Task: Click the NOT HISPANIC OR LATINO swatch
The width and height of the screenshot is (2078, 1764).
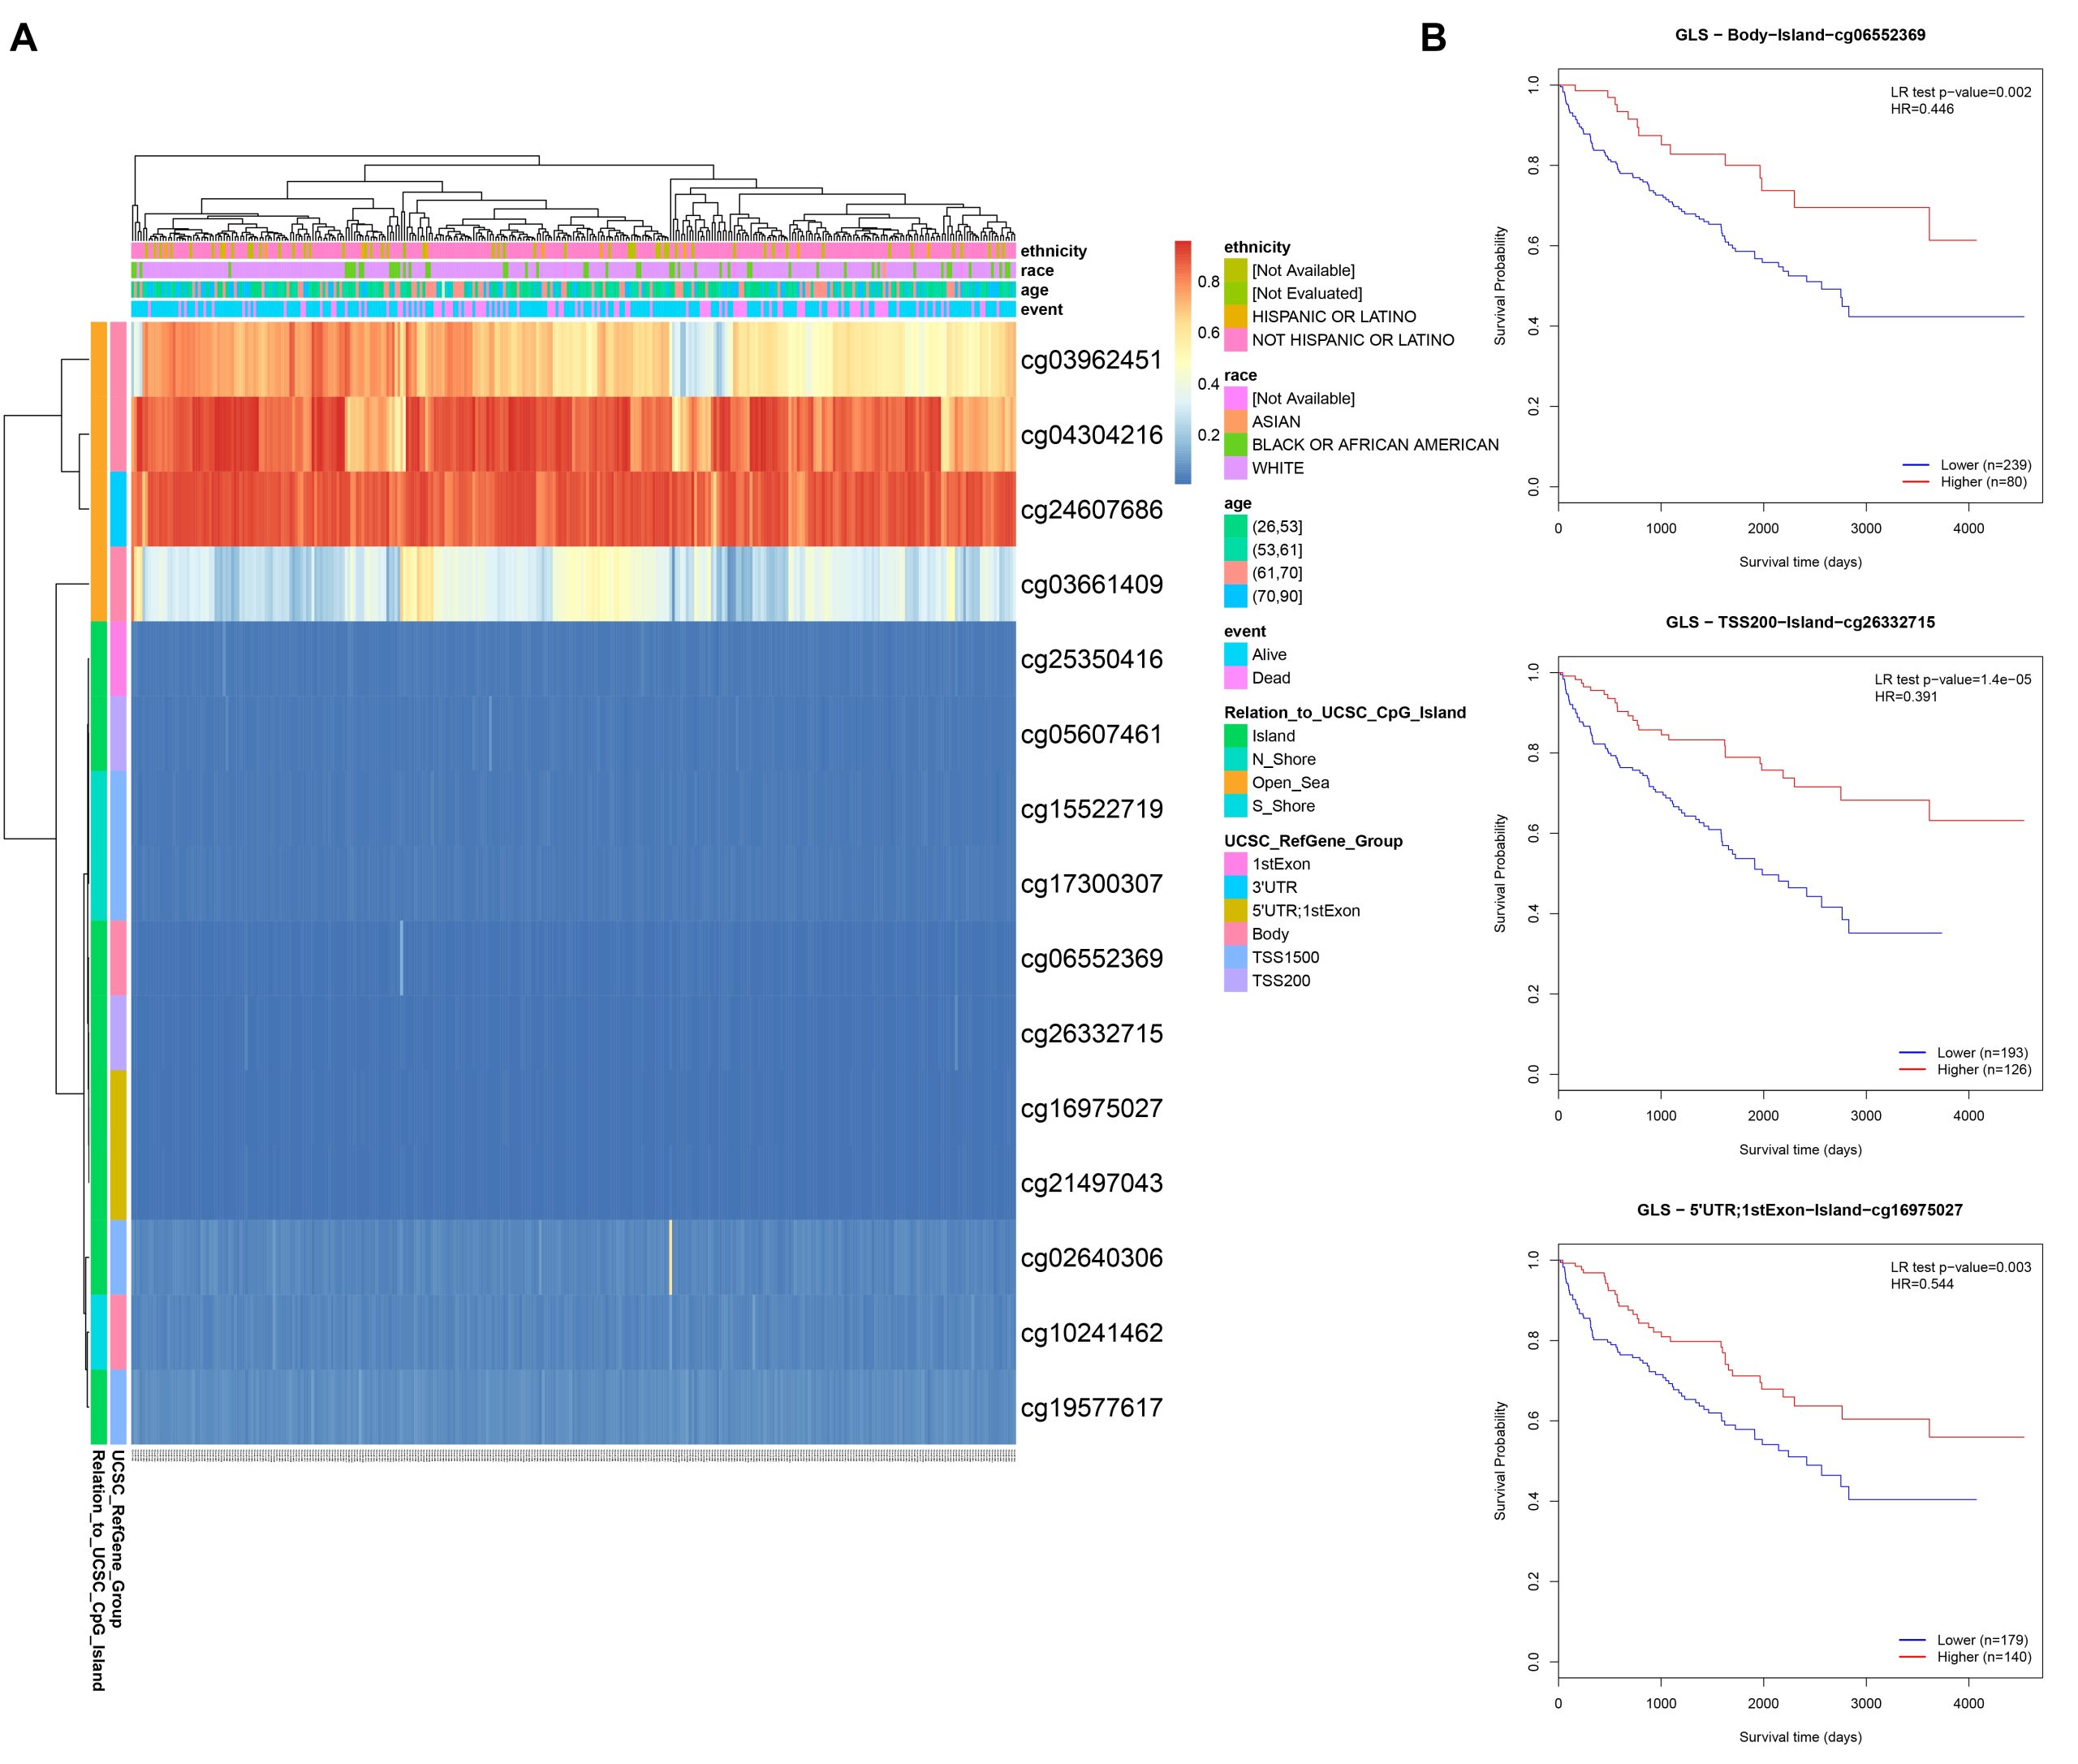Action: [1235, 340]
